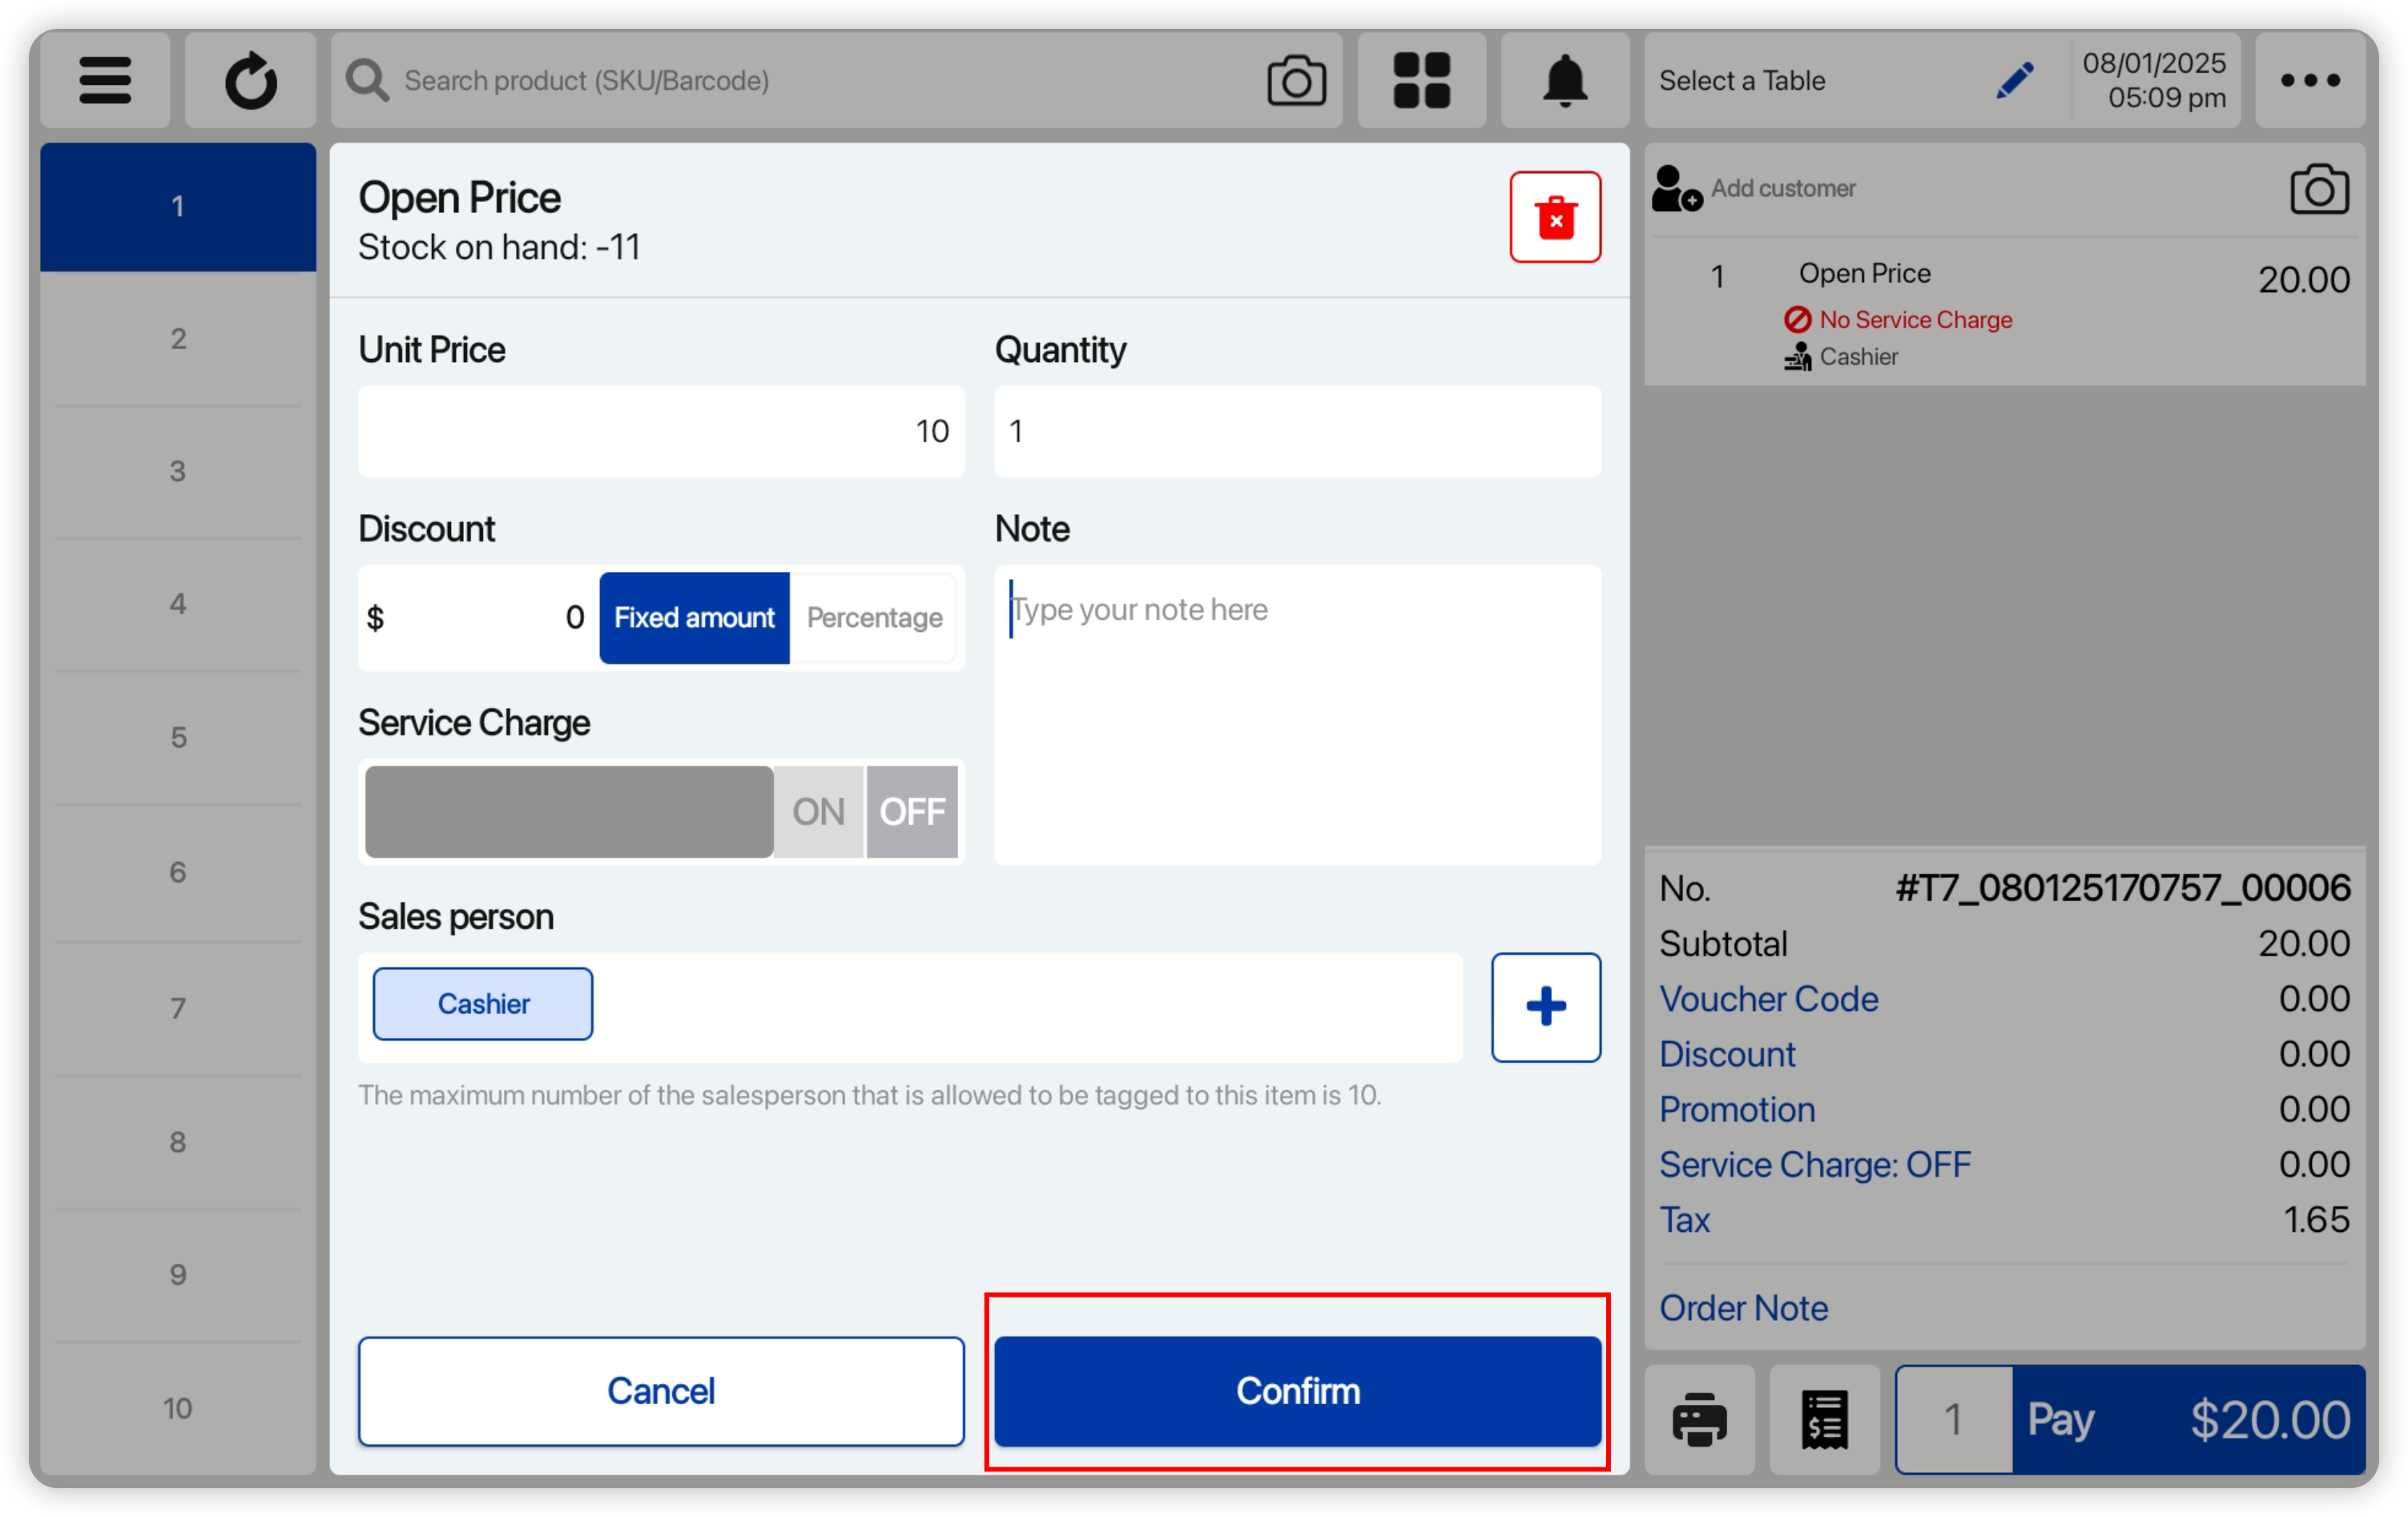The width and height of the screenshot is (2408, 1517).
Task: Select Fixed amount discount type
Action: click(x=694, y=618)
